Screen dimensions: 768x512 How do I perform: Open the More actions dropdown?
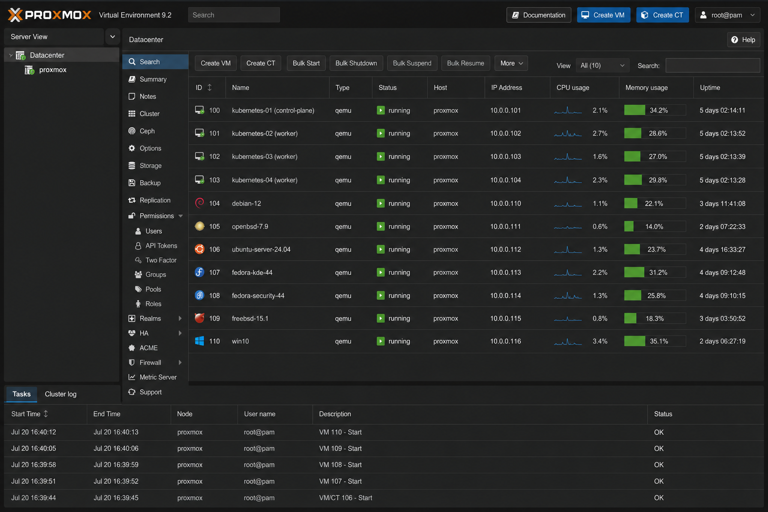tap(511, 63)
